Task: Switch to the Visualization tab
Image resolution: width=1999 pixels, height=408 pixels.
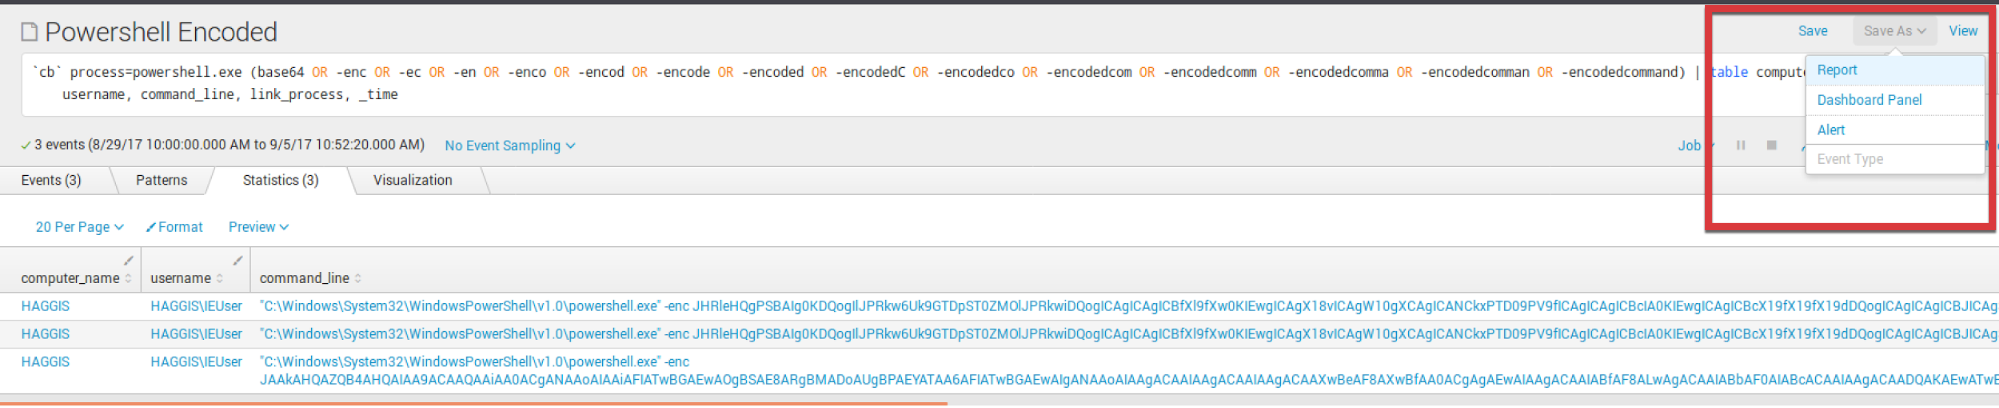Action: click(412, 180)
